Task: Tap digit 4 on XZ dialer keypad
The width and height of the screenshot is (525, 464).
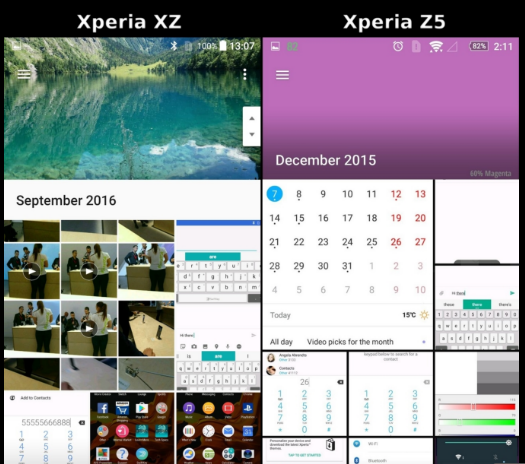Action: point(21,447)
